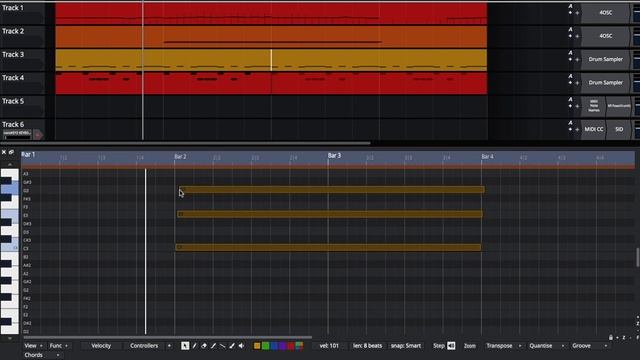Viewport: 640px width, 360px height.
Task: Select the Track 2 header
Action: pyautogui.click(x=22, y=36)
